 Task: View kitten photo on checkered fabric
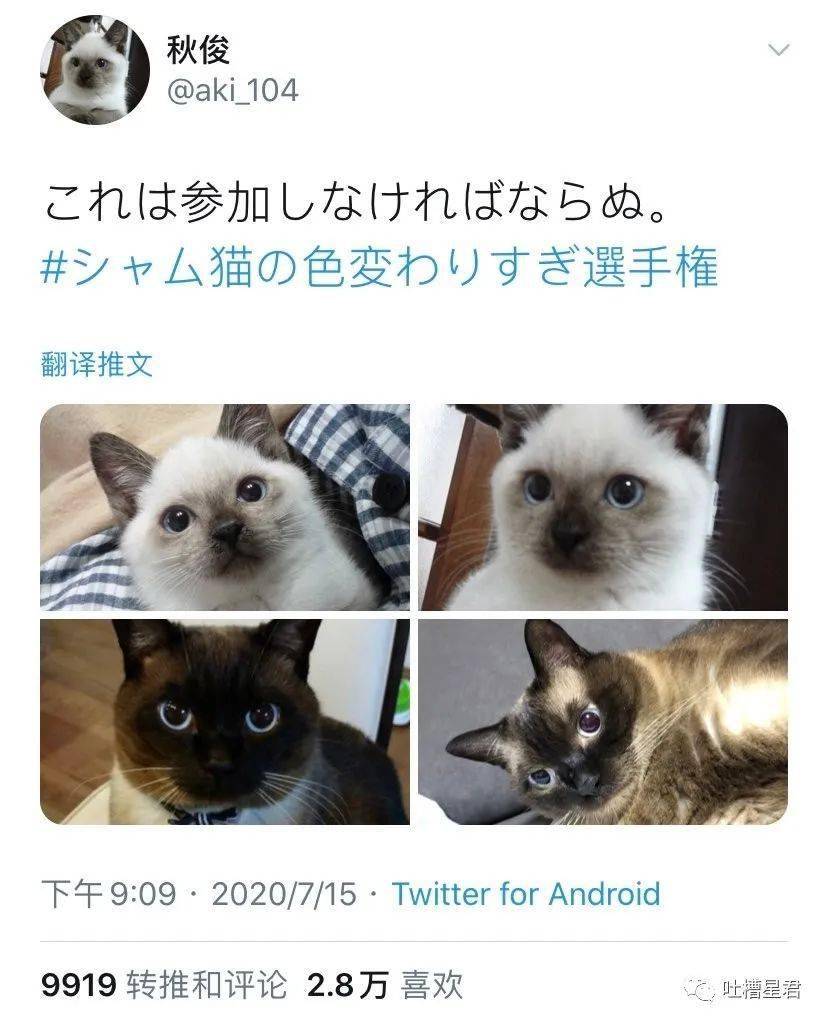pos(225,507)
